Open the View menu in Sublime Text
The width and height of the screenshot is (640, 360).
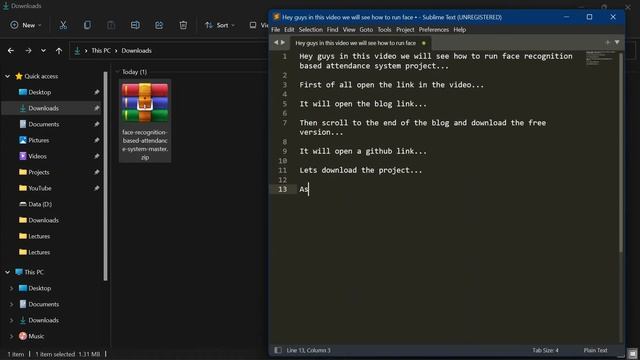[x=349, y=30]
